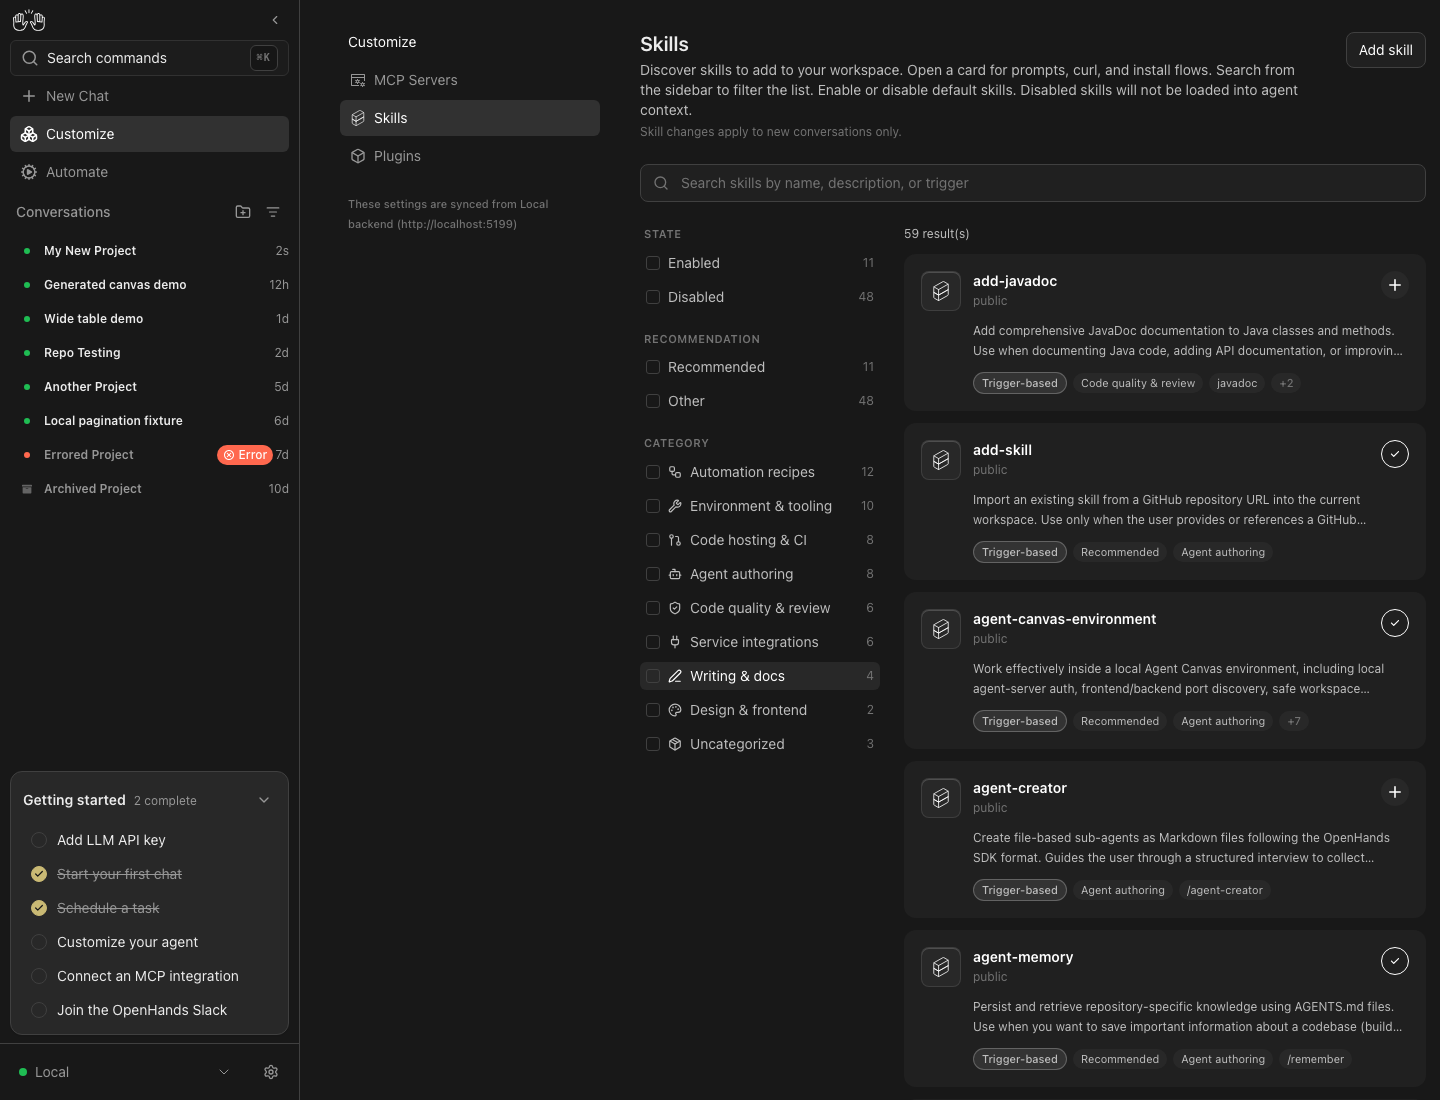Add agent-creator skill with plus icon

coord(1395,792)
